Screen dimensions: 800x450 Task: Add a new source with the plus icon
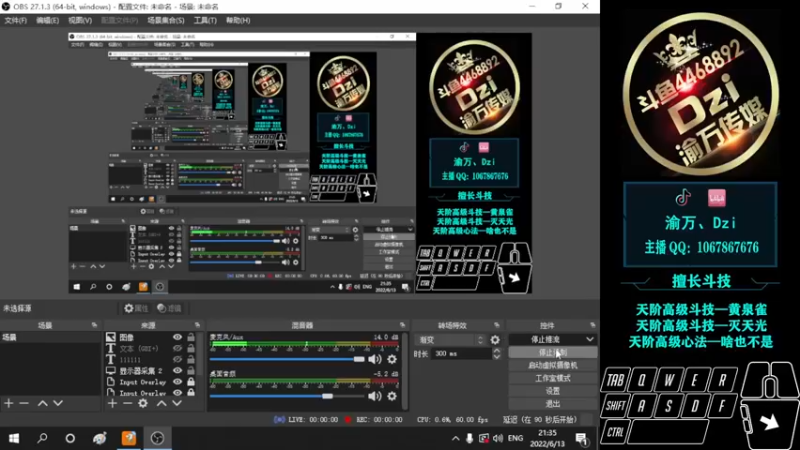coord(112,404)
